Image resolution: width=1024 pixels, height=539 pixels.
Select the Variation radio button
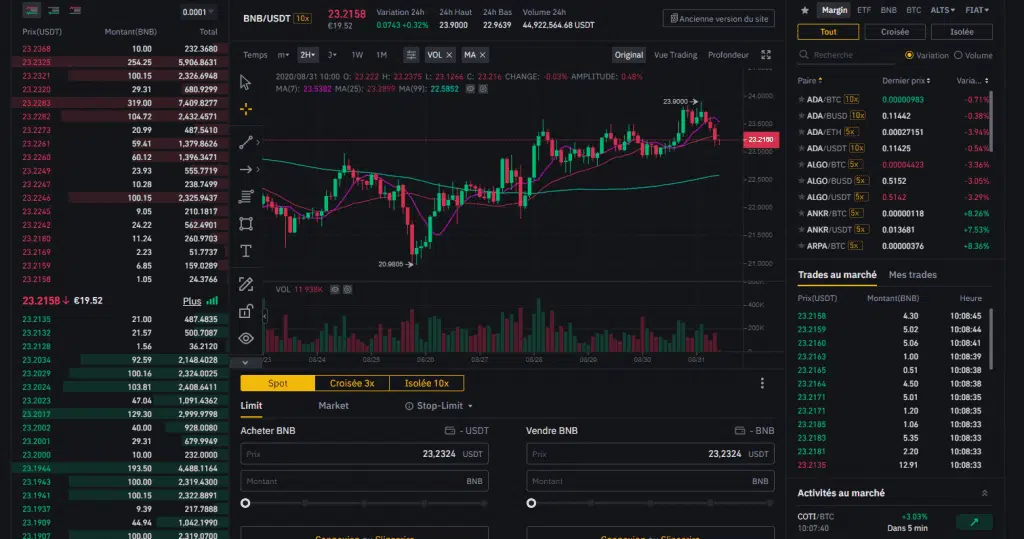pos(909,56)
